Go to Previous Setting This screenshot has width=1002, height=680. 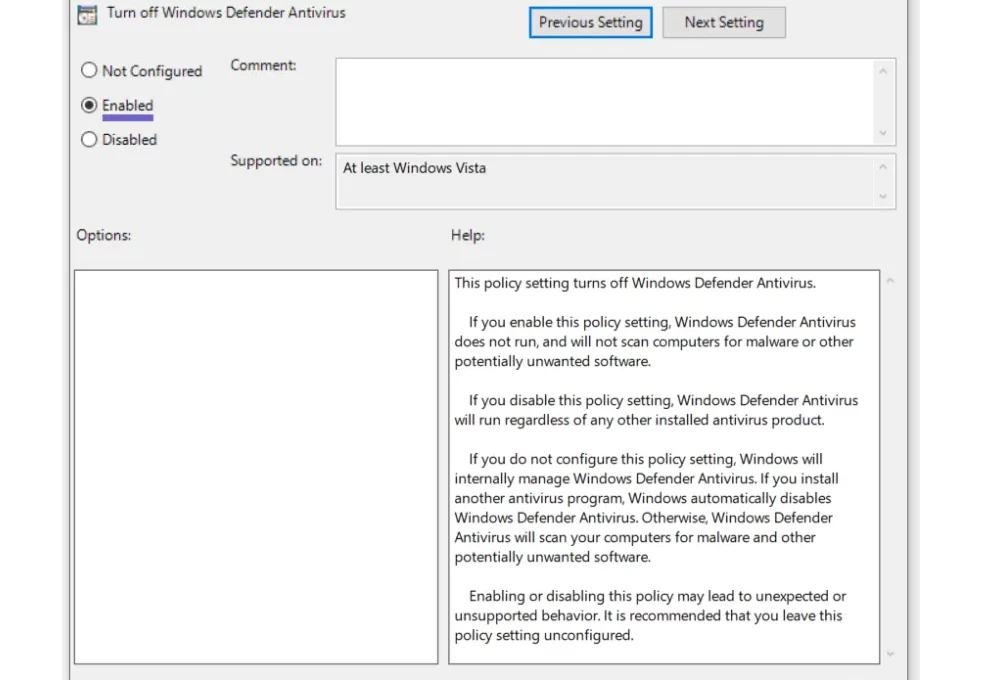(x=590, y=22)
